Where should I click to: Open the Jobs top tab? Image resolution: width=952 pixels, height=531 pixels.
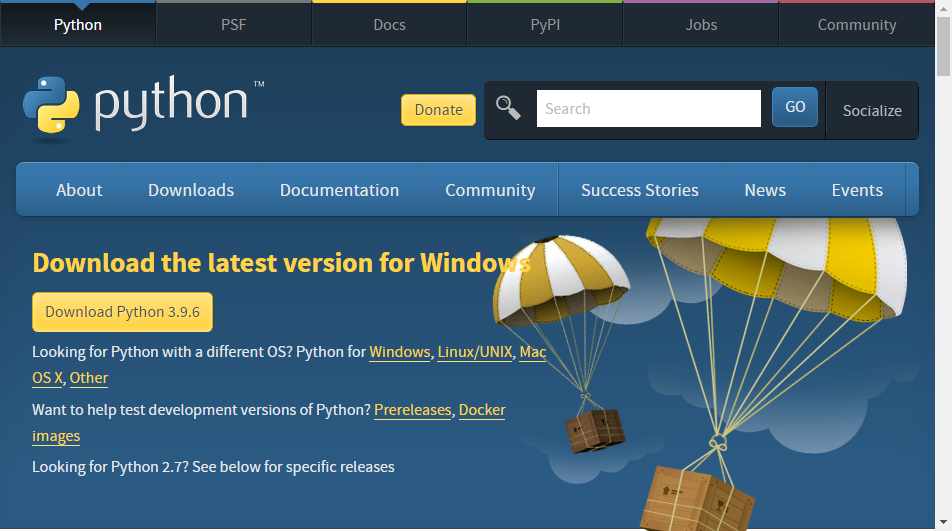pos(701,24)
